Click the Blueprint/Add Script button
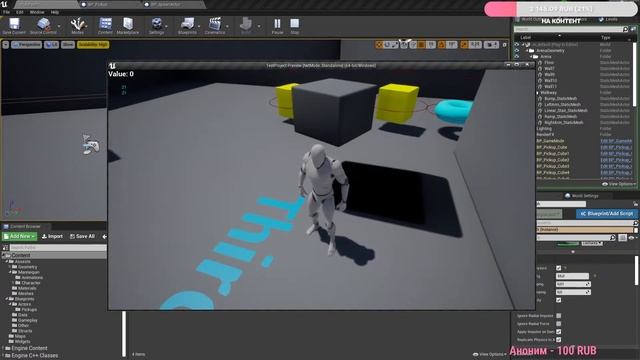Image resolution: width=640 pixels, height=360 pixels. point(607,213)
